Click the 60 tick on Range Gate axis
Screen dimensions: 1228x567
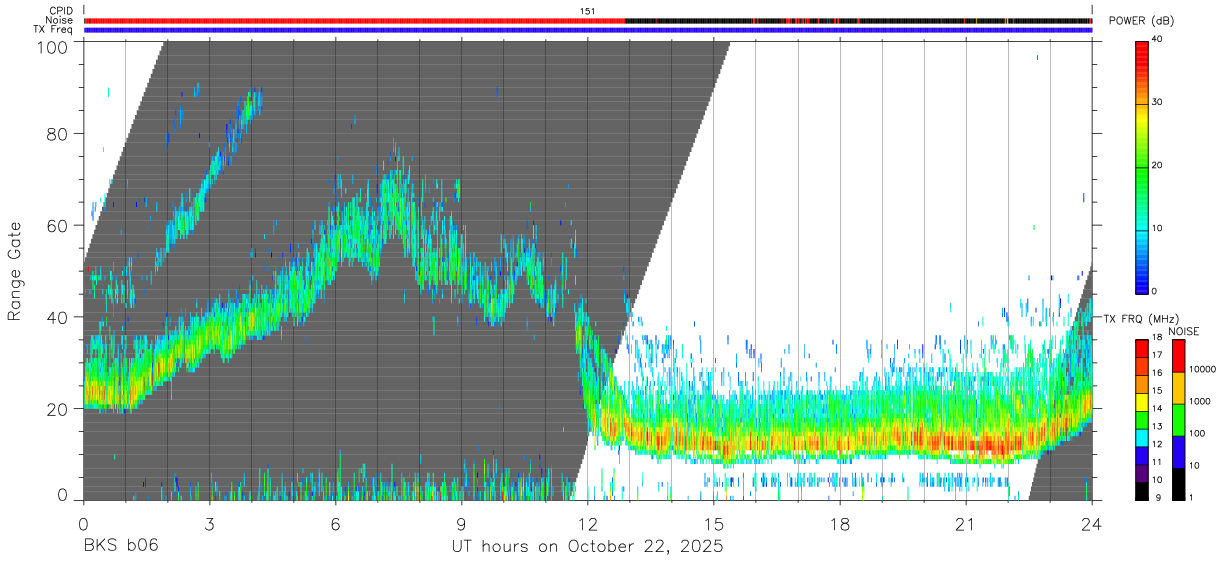pyautogui.click(x=59, y=225)
